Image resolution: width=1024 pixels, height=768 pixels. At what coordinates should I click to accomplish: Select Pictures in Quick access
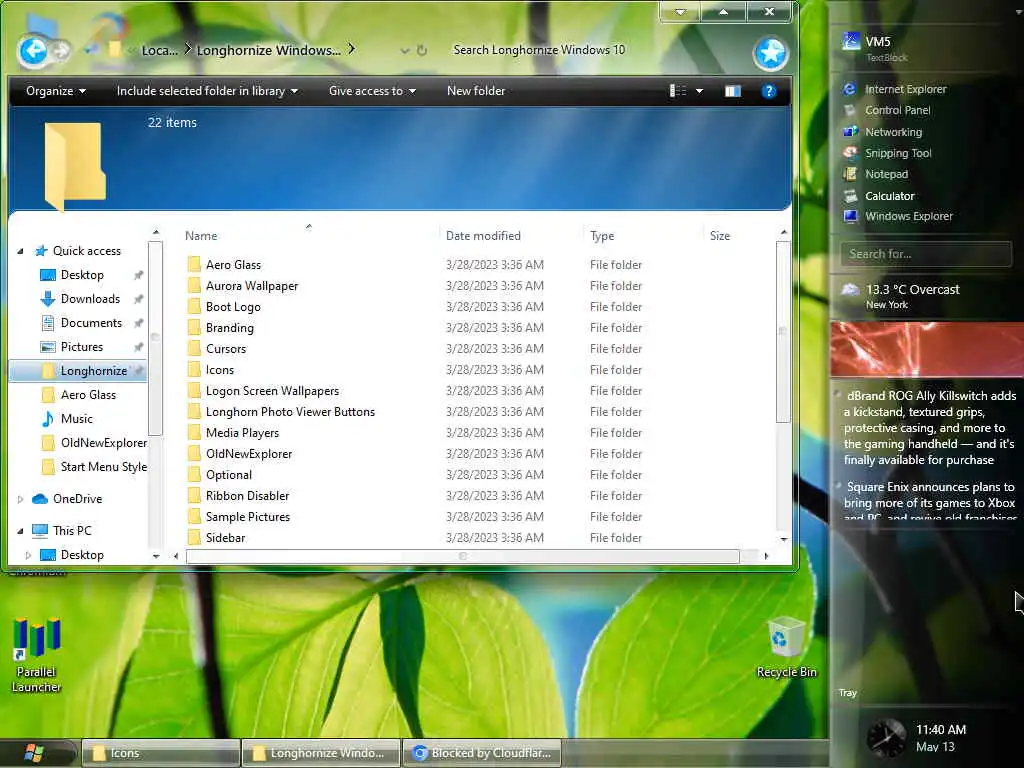click(x=82, y=347)
